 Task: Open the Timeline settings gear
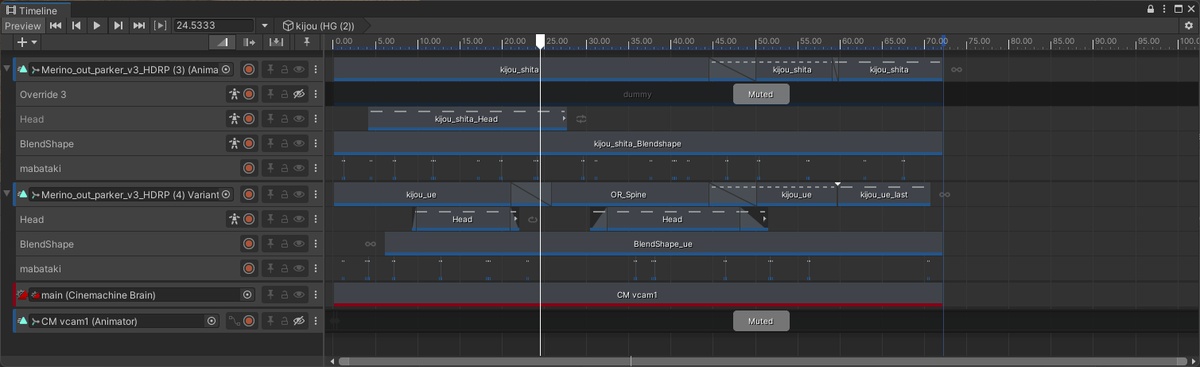click(x=1189, y=25)
